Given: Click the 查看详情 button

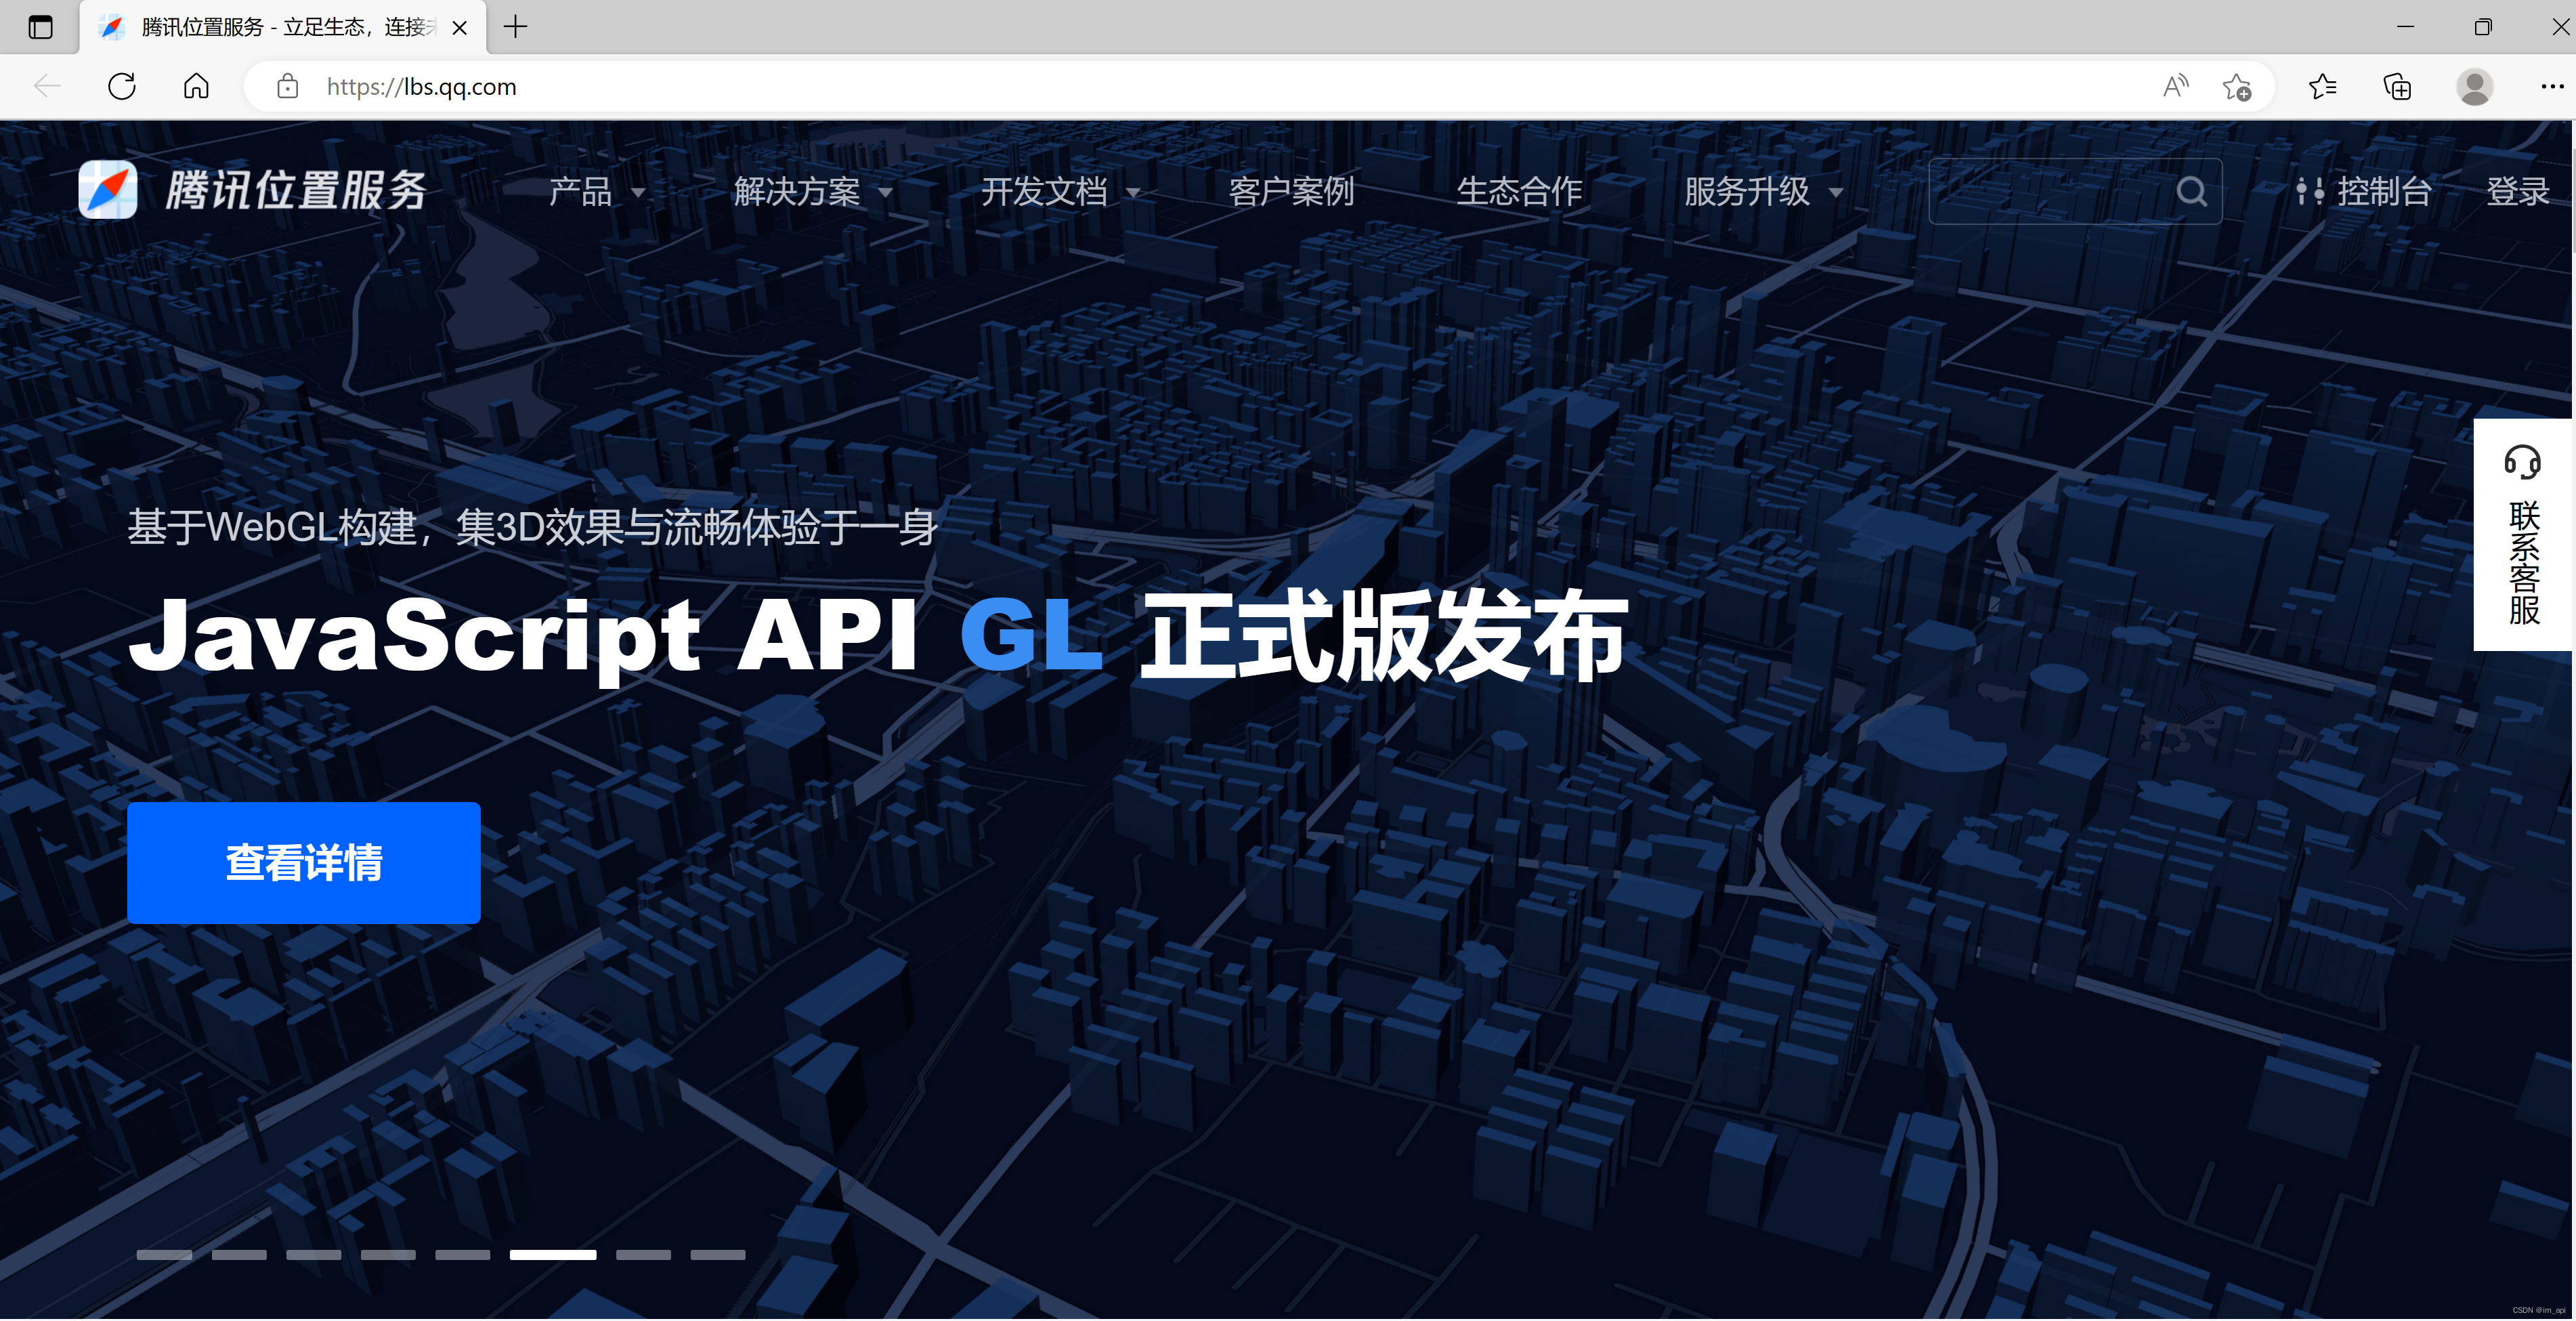Looking at the screenshot, I should (x=304, y=863).
